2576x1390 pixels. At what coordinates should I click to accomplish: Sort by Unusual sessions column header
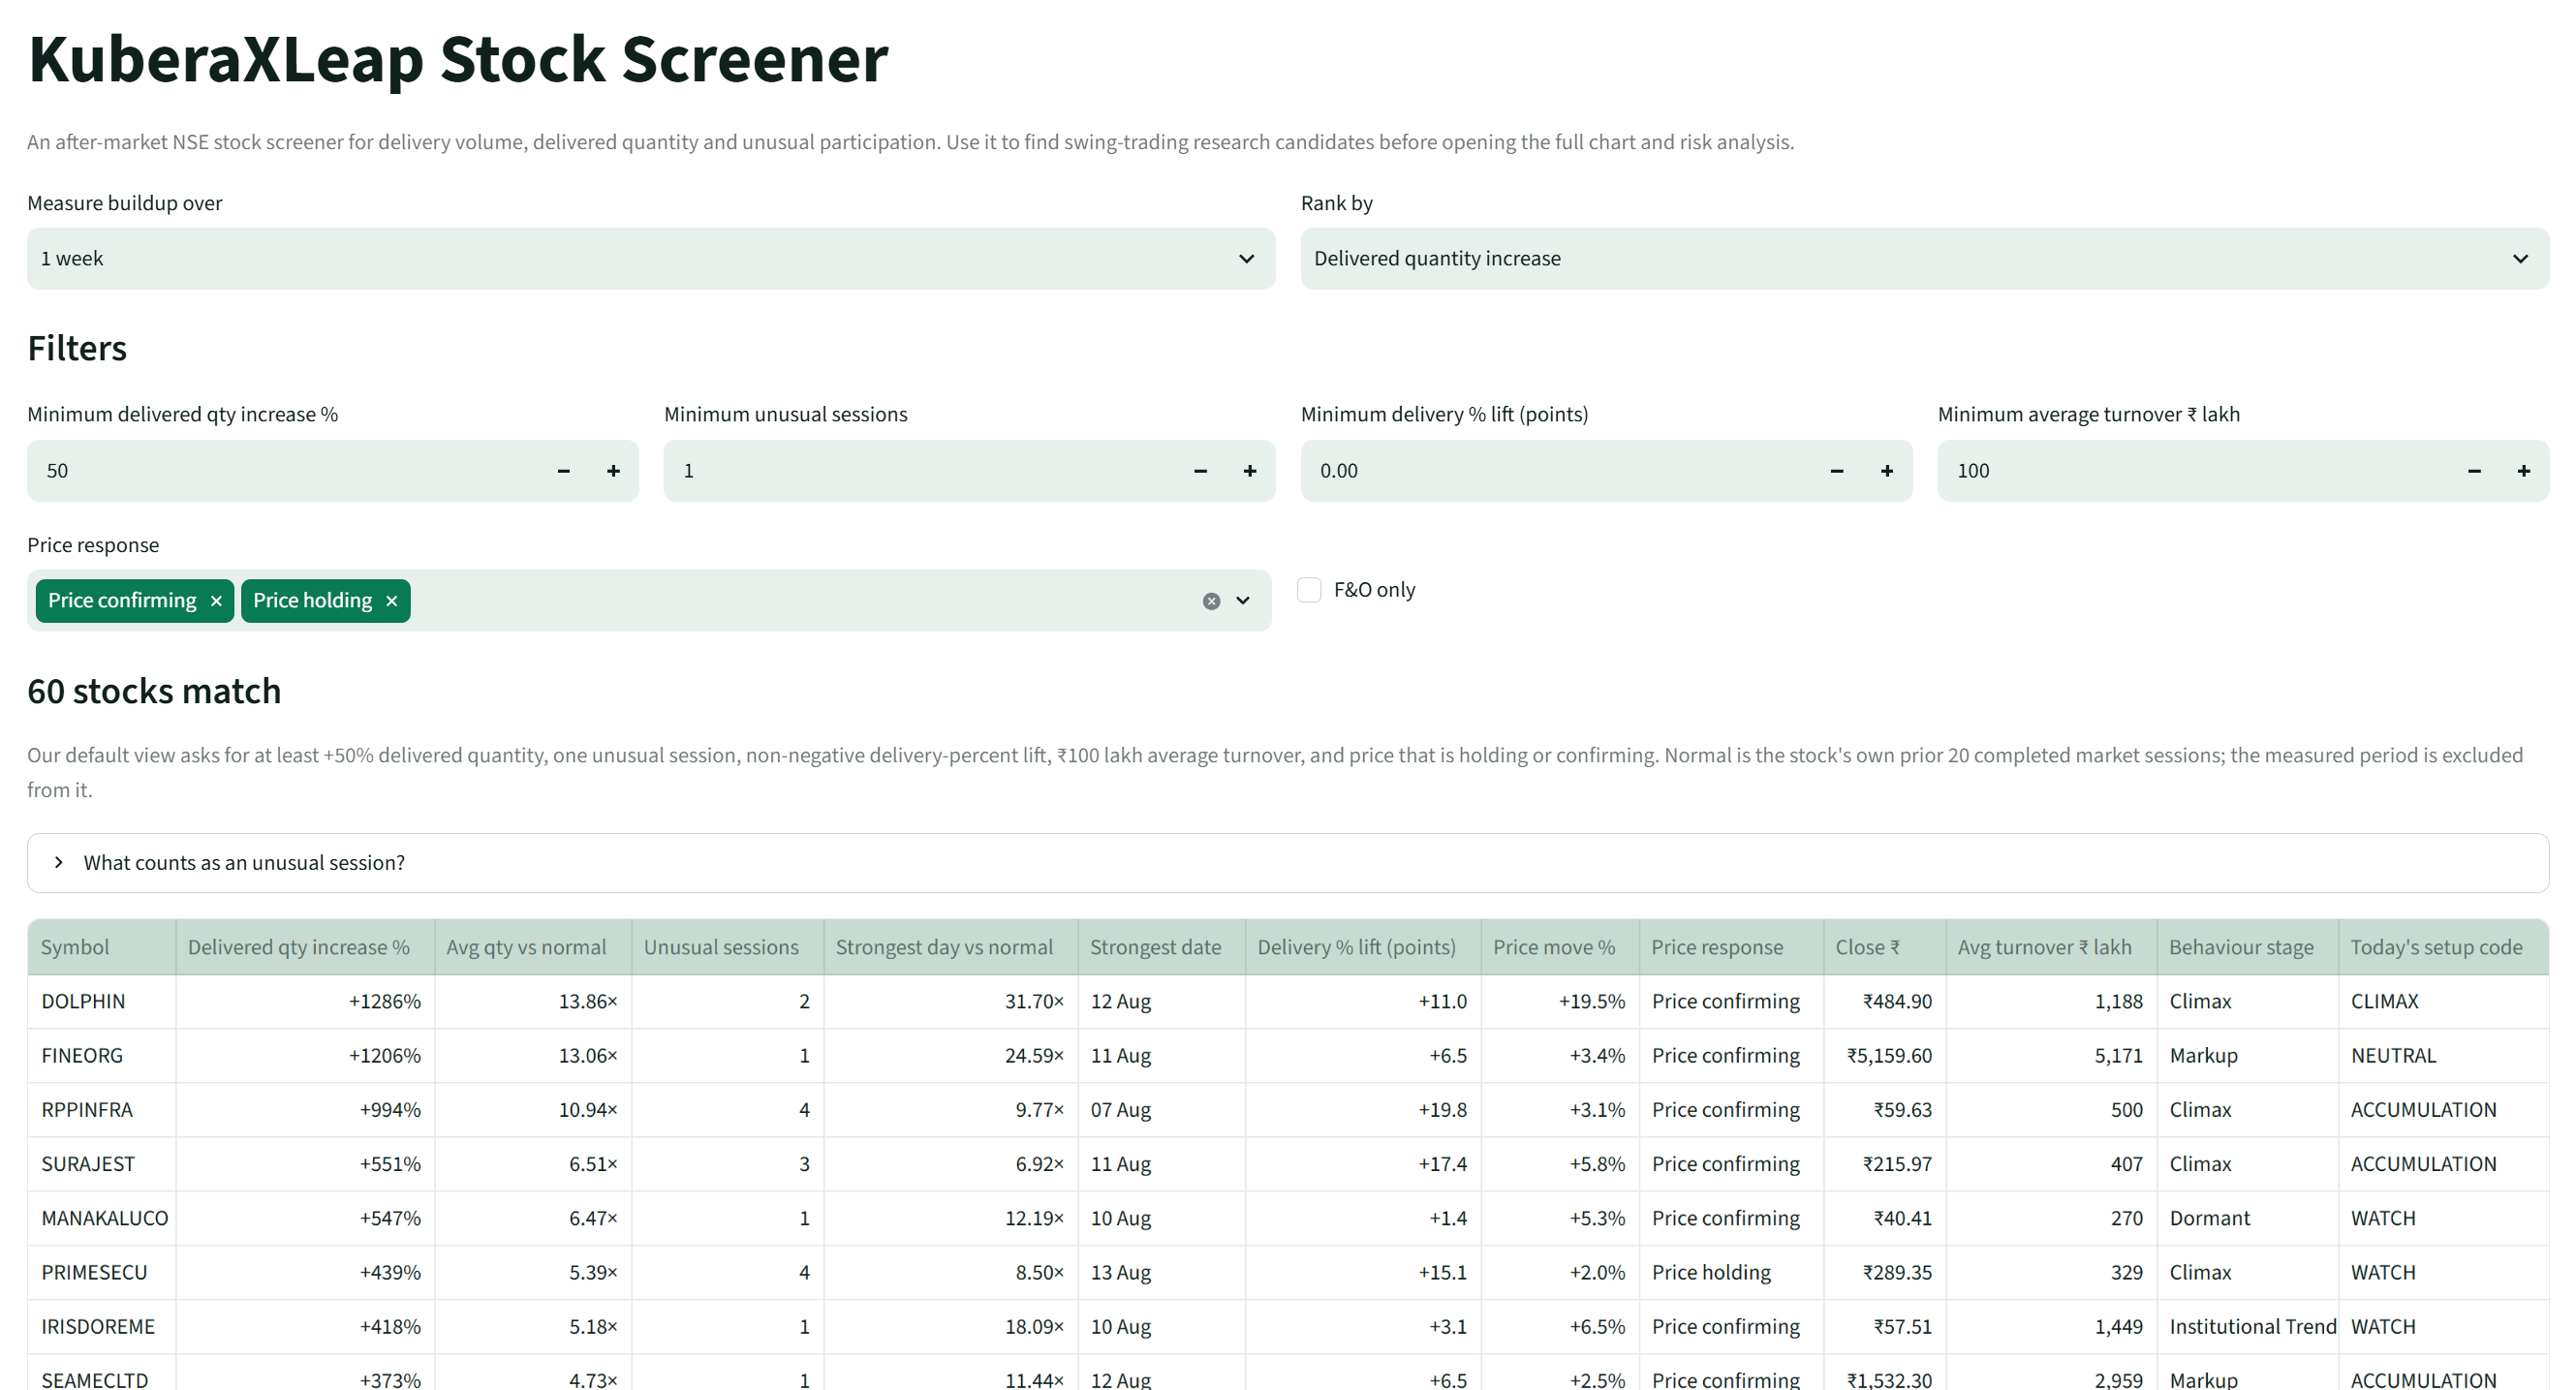click(x=727, y=947)
